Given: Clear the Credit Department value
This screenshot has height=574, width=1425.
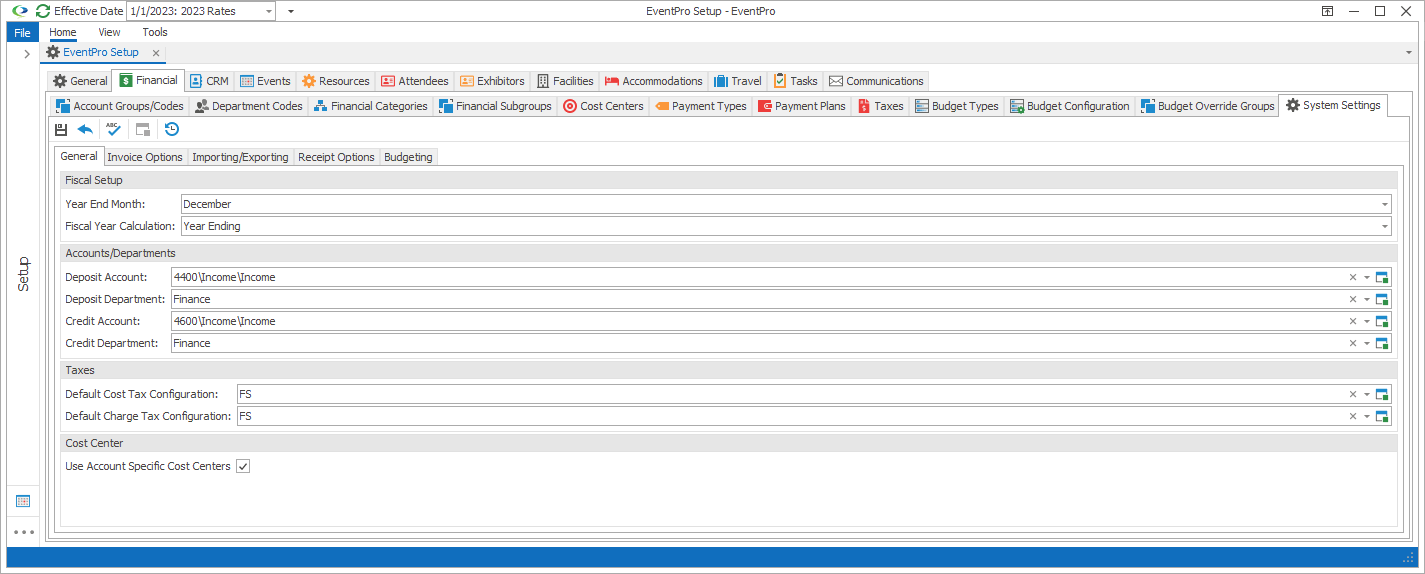Looking at the screenshot, I should coord(1353,343).
